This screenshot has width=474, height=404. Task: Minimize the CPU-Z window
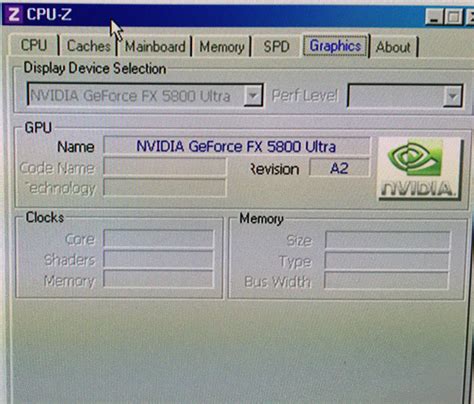435,16
